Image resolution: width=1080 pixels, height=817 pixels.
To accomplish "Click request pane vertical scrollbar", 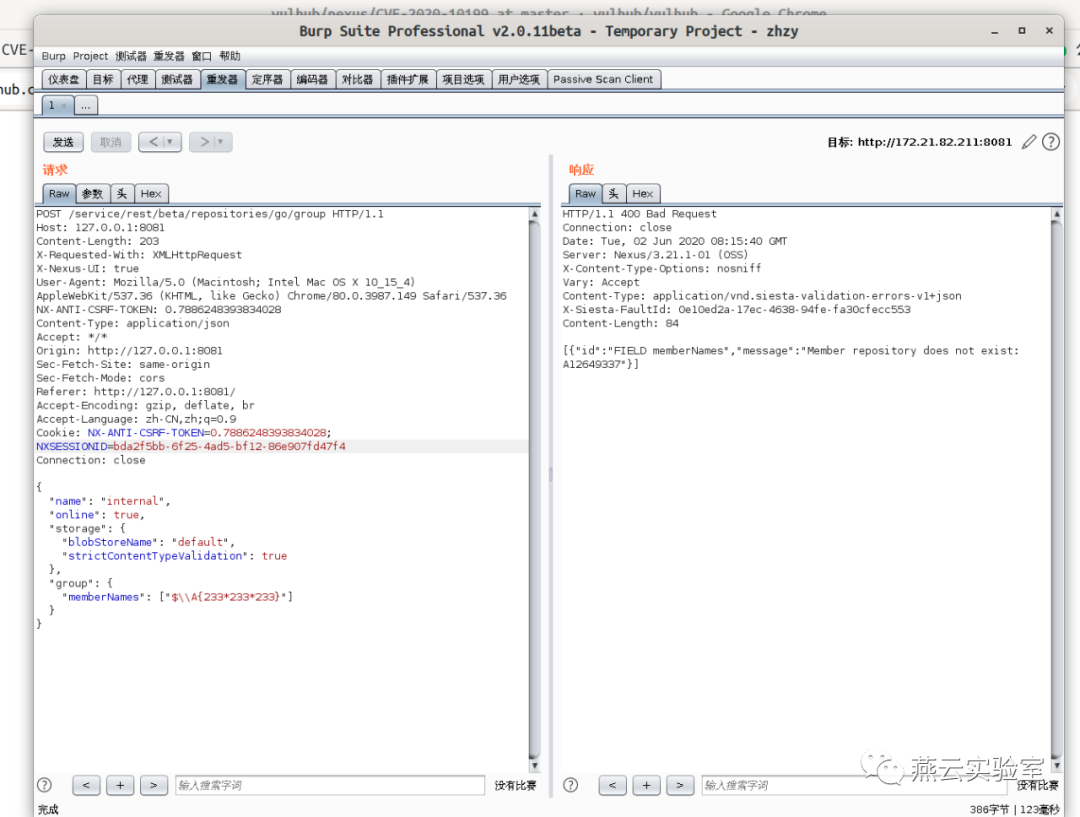I will pos(534,489).
